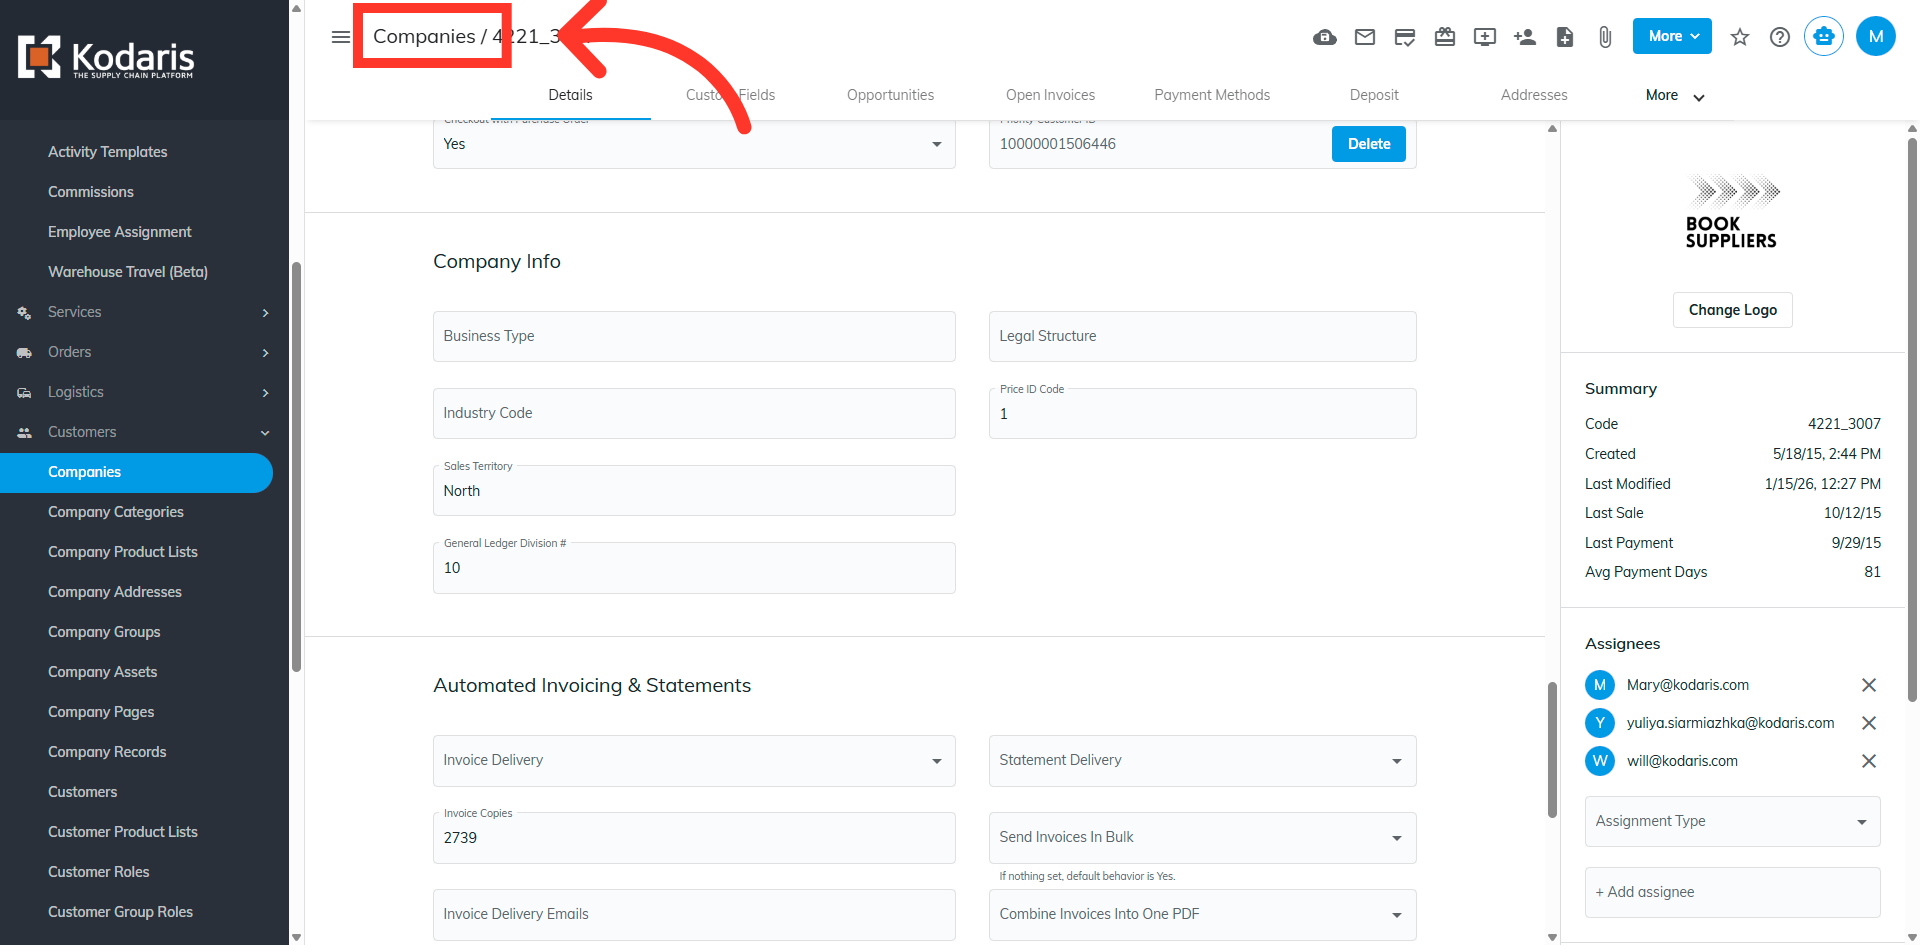The height and width of the screenshot is (945, 1920).
Task: Click the Kodaris logo
Action: pos(106,58)
